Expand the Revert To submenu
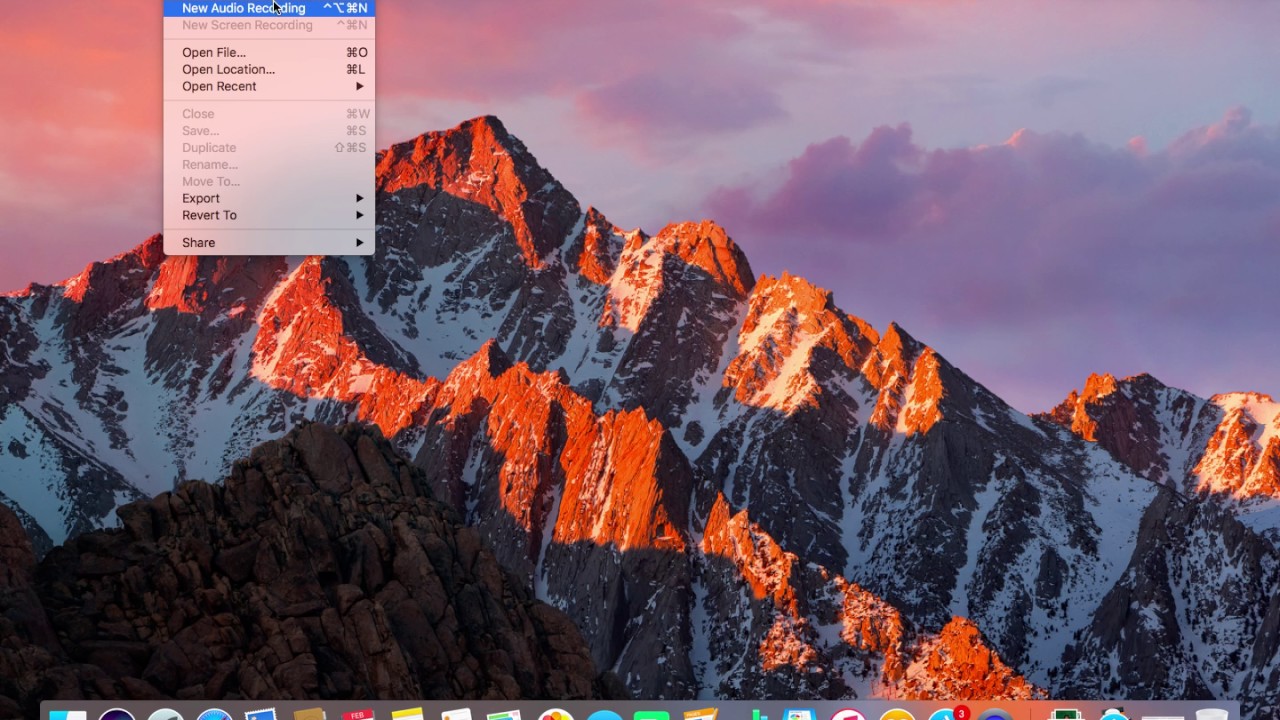The height and width of the screenshot is (720, 1280). 269,215
